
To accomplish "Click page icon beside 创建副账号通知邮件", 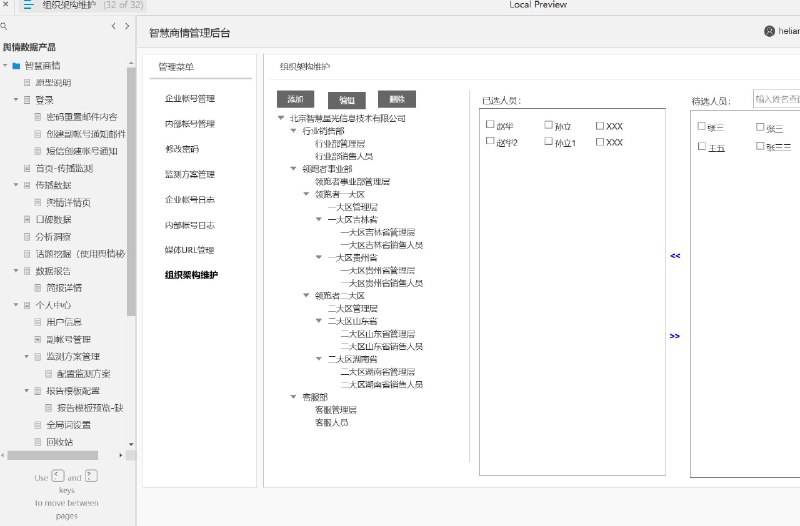I will pyautogui.click(x=38, y=134).
